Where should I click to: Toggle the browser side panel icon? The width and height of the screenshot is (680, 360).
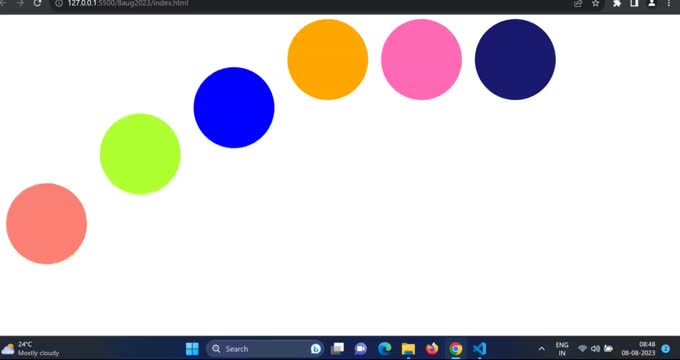pos(634,3)
